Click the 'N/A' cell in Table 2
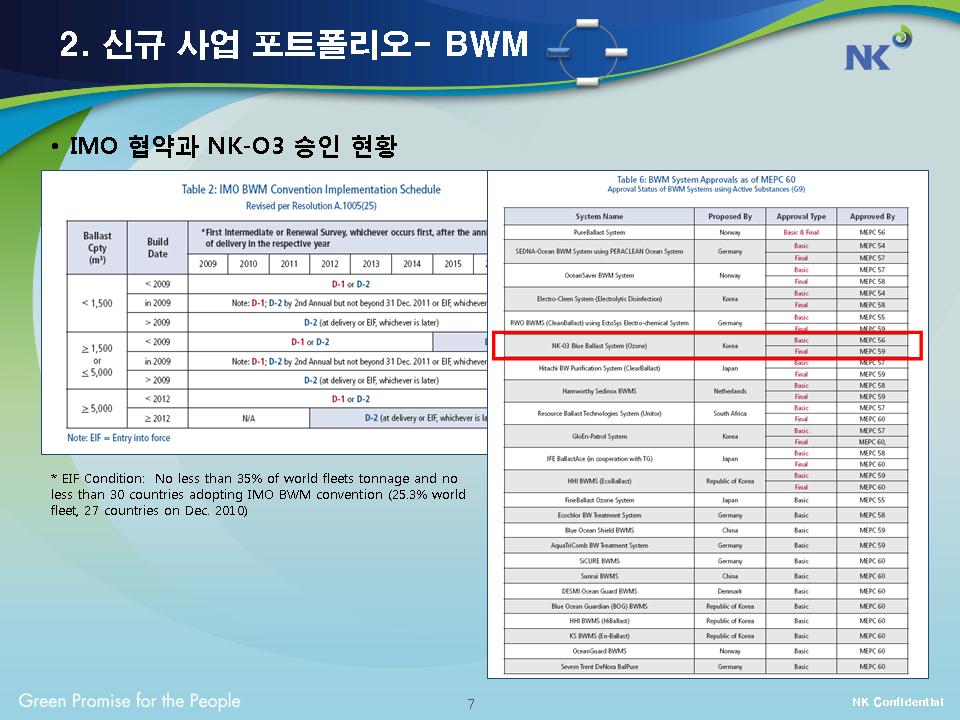 click(249, 418)
